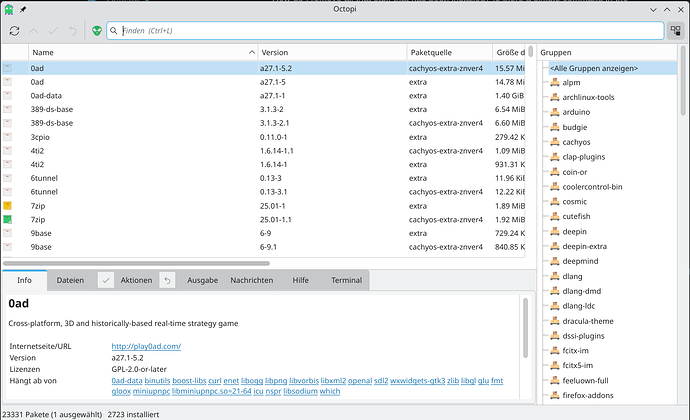
Task: Click the green alien AUR icon
Action: [97, 31]
